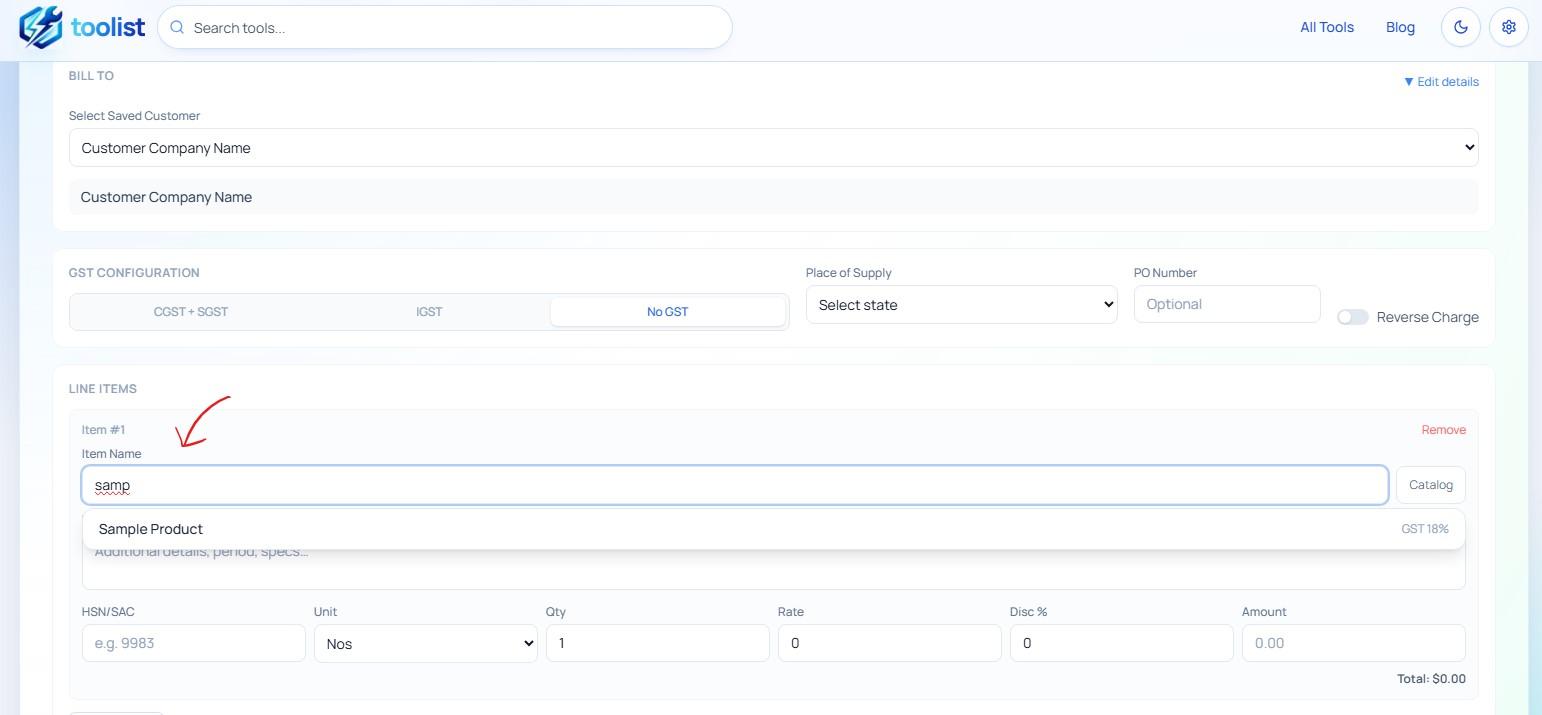1542x715 pixels.
Task: Open All Tools
Action: 1327,27
